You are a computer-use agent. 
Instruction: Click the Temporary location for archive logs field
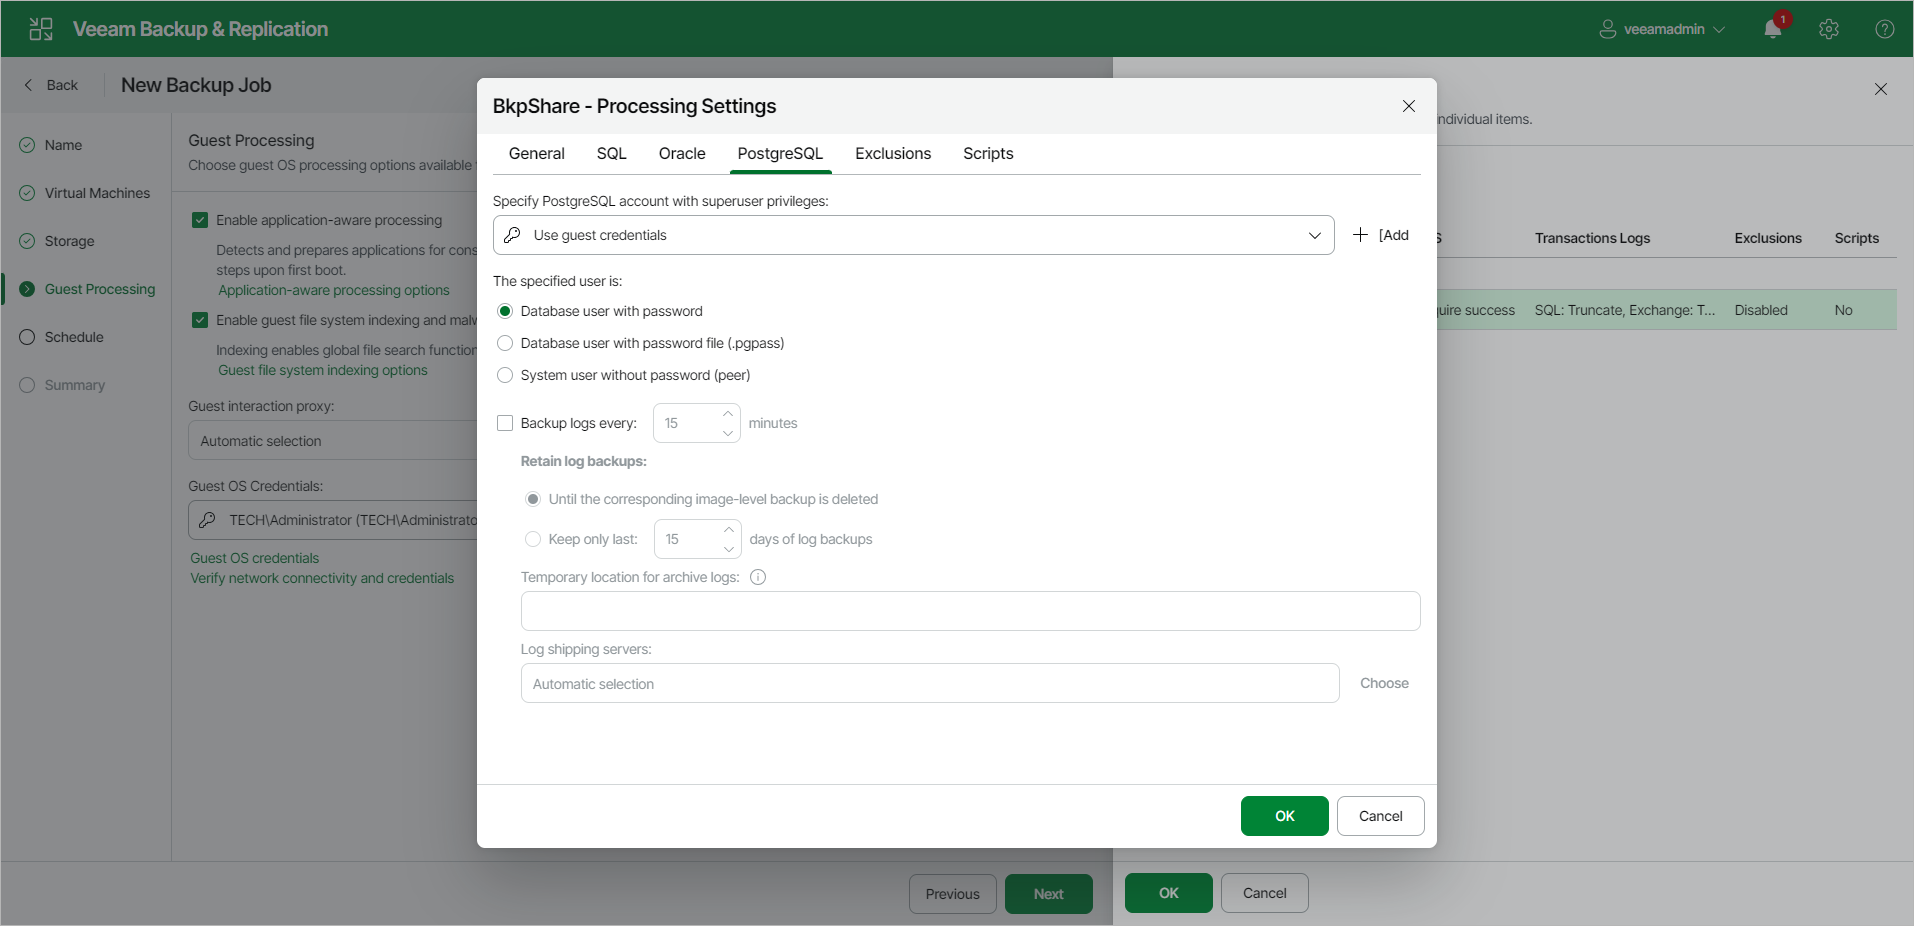(970, 611)
